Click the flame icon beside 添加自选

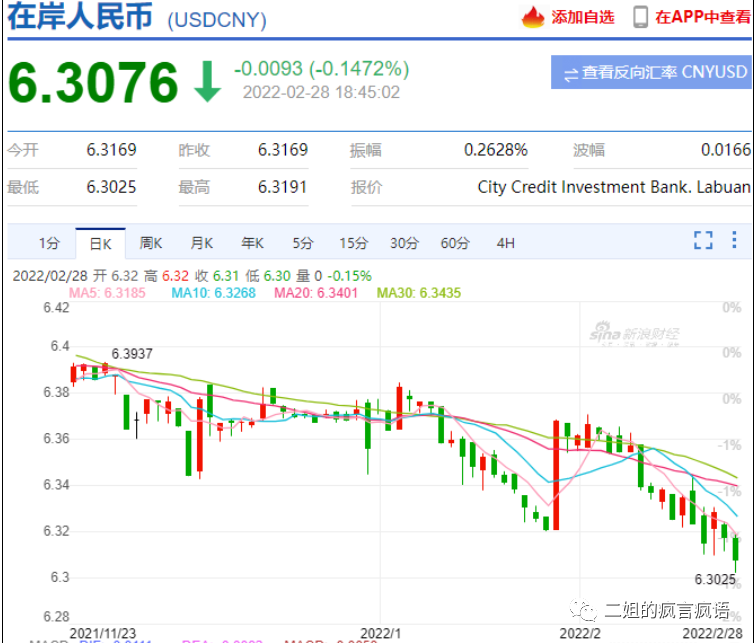[x=533, y=17]
